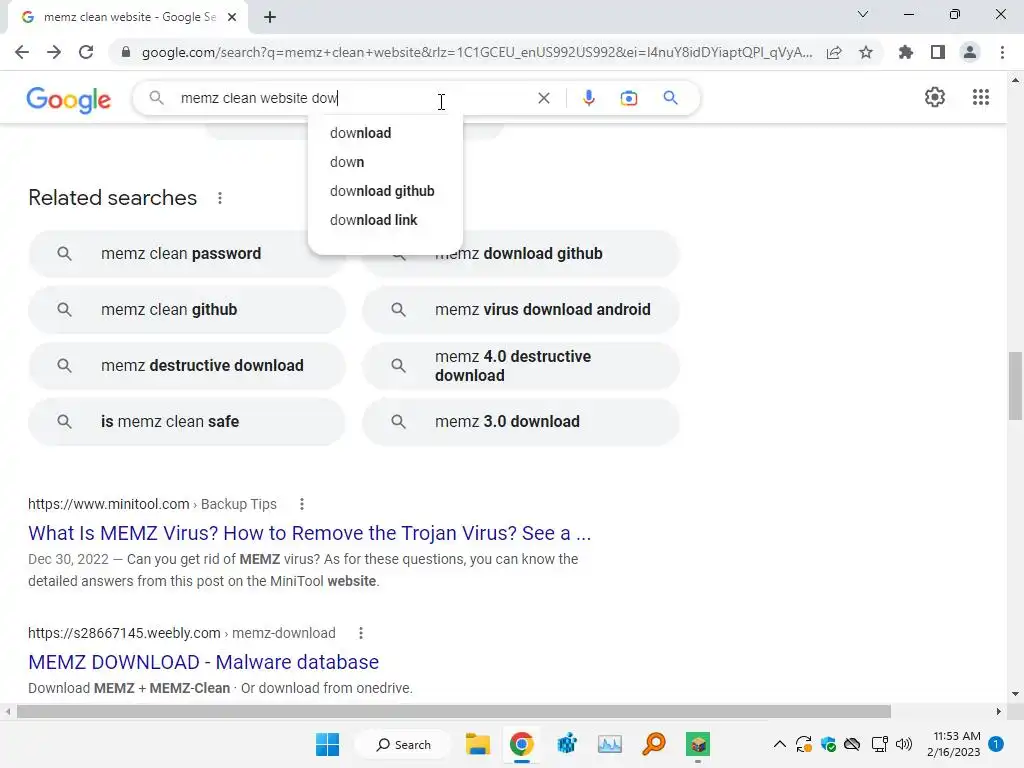
Task: Search related: memz clean password
Action: click(187, 253)
